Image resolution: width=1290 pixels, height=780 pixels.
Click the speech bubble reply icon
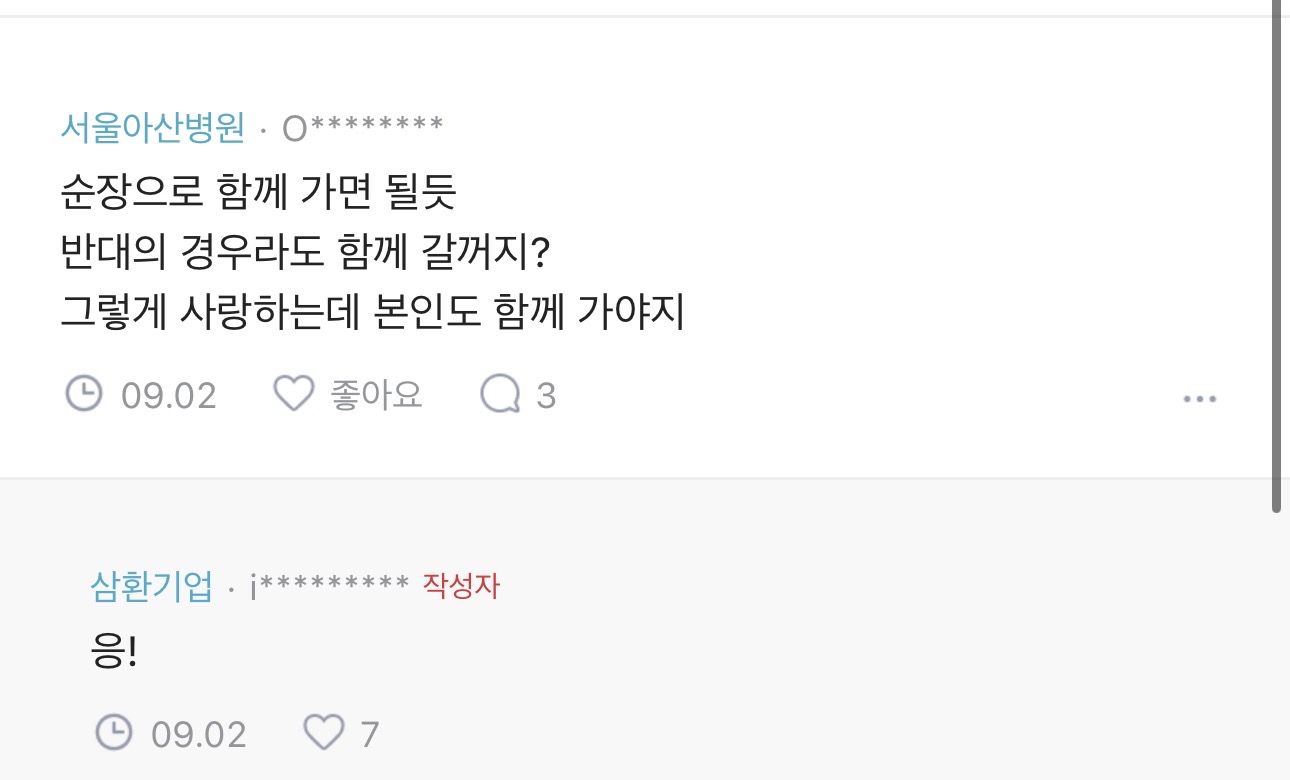click(500, 395)
